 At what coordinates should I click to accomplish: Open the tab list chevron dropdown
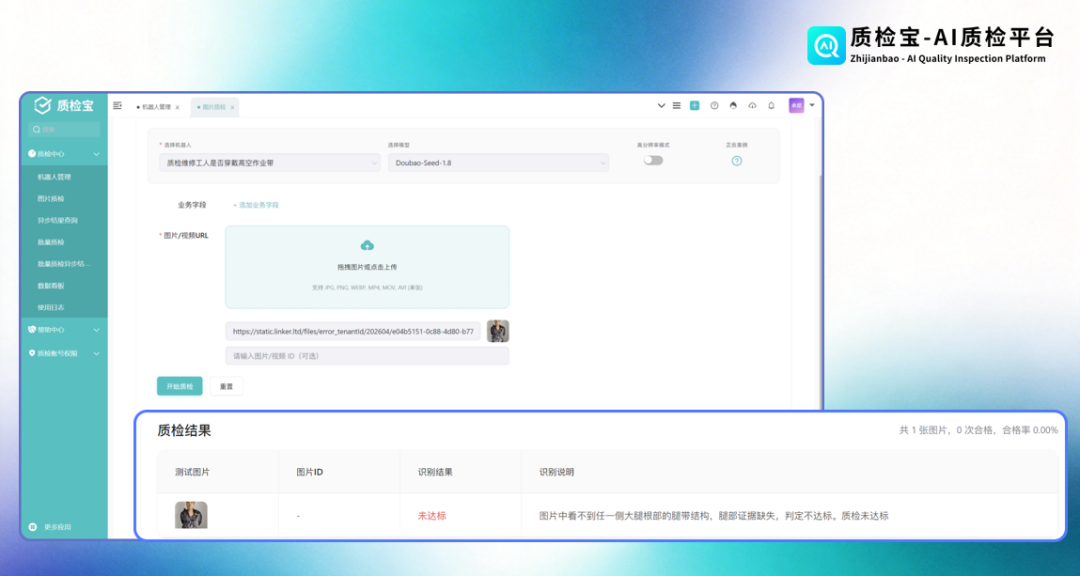click(x=661, y=105)
